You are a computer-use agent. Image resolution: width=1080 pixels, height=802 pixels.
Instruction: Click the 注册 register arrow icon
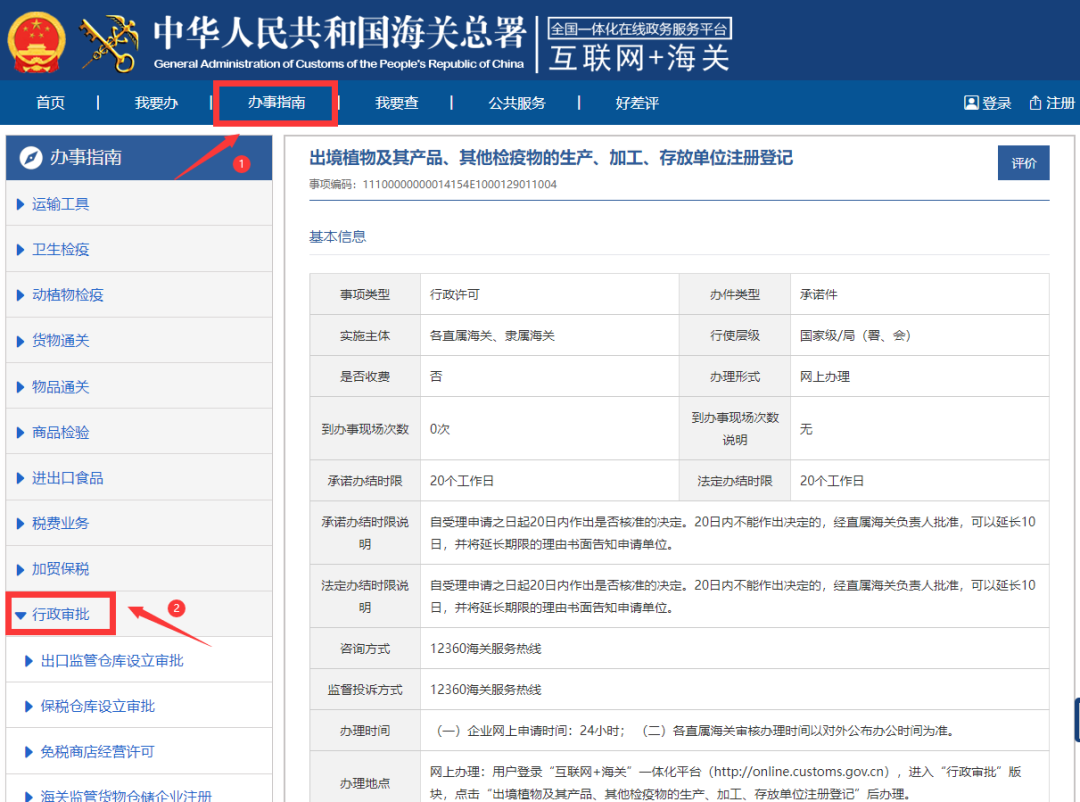click(x=1037, y=102)
